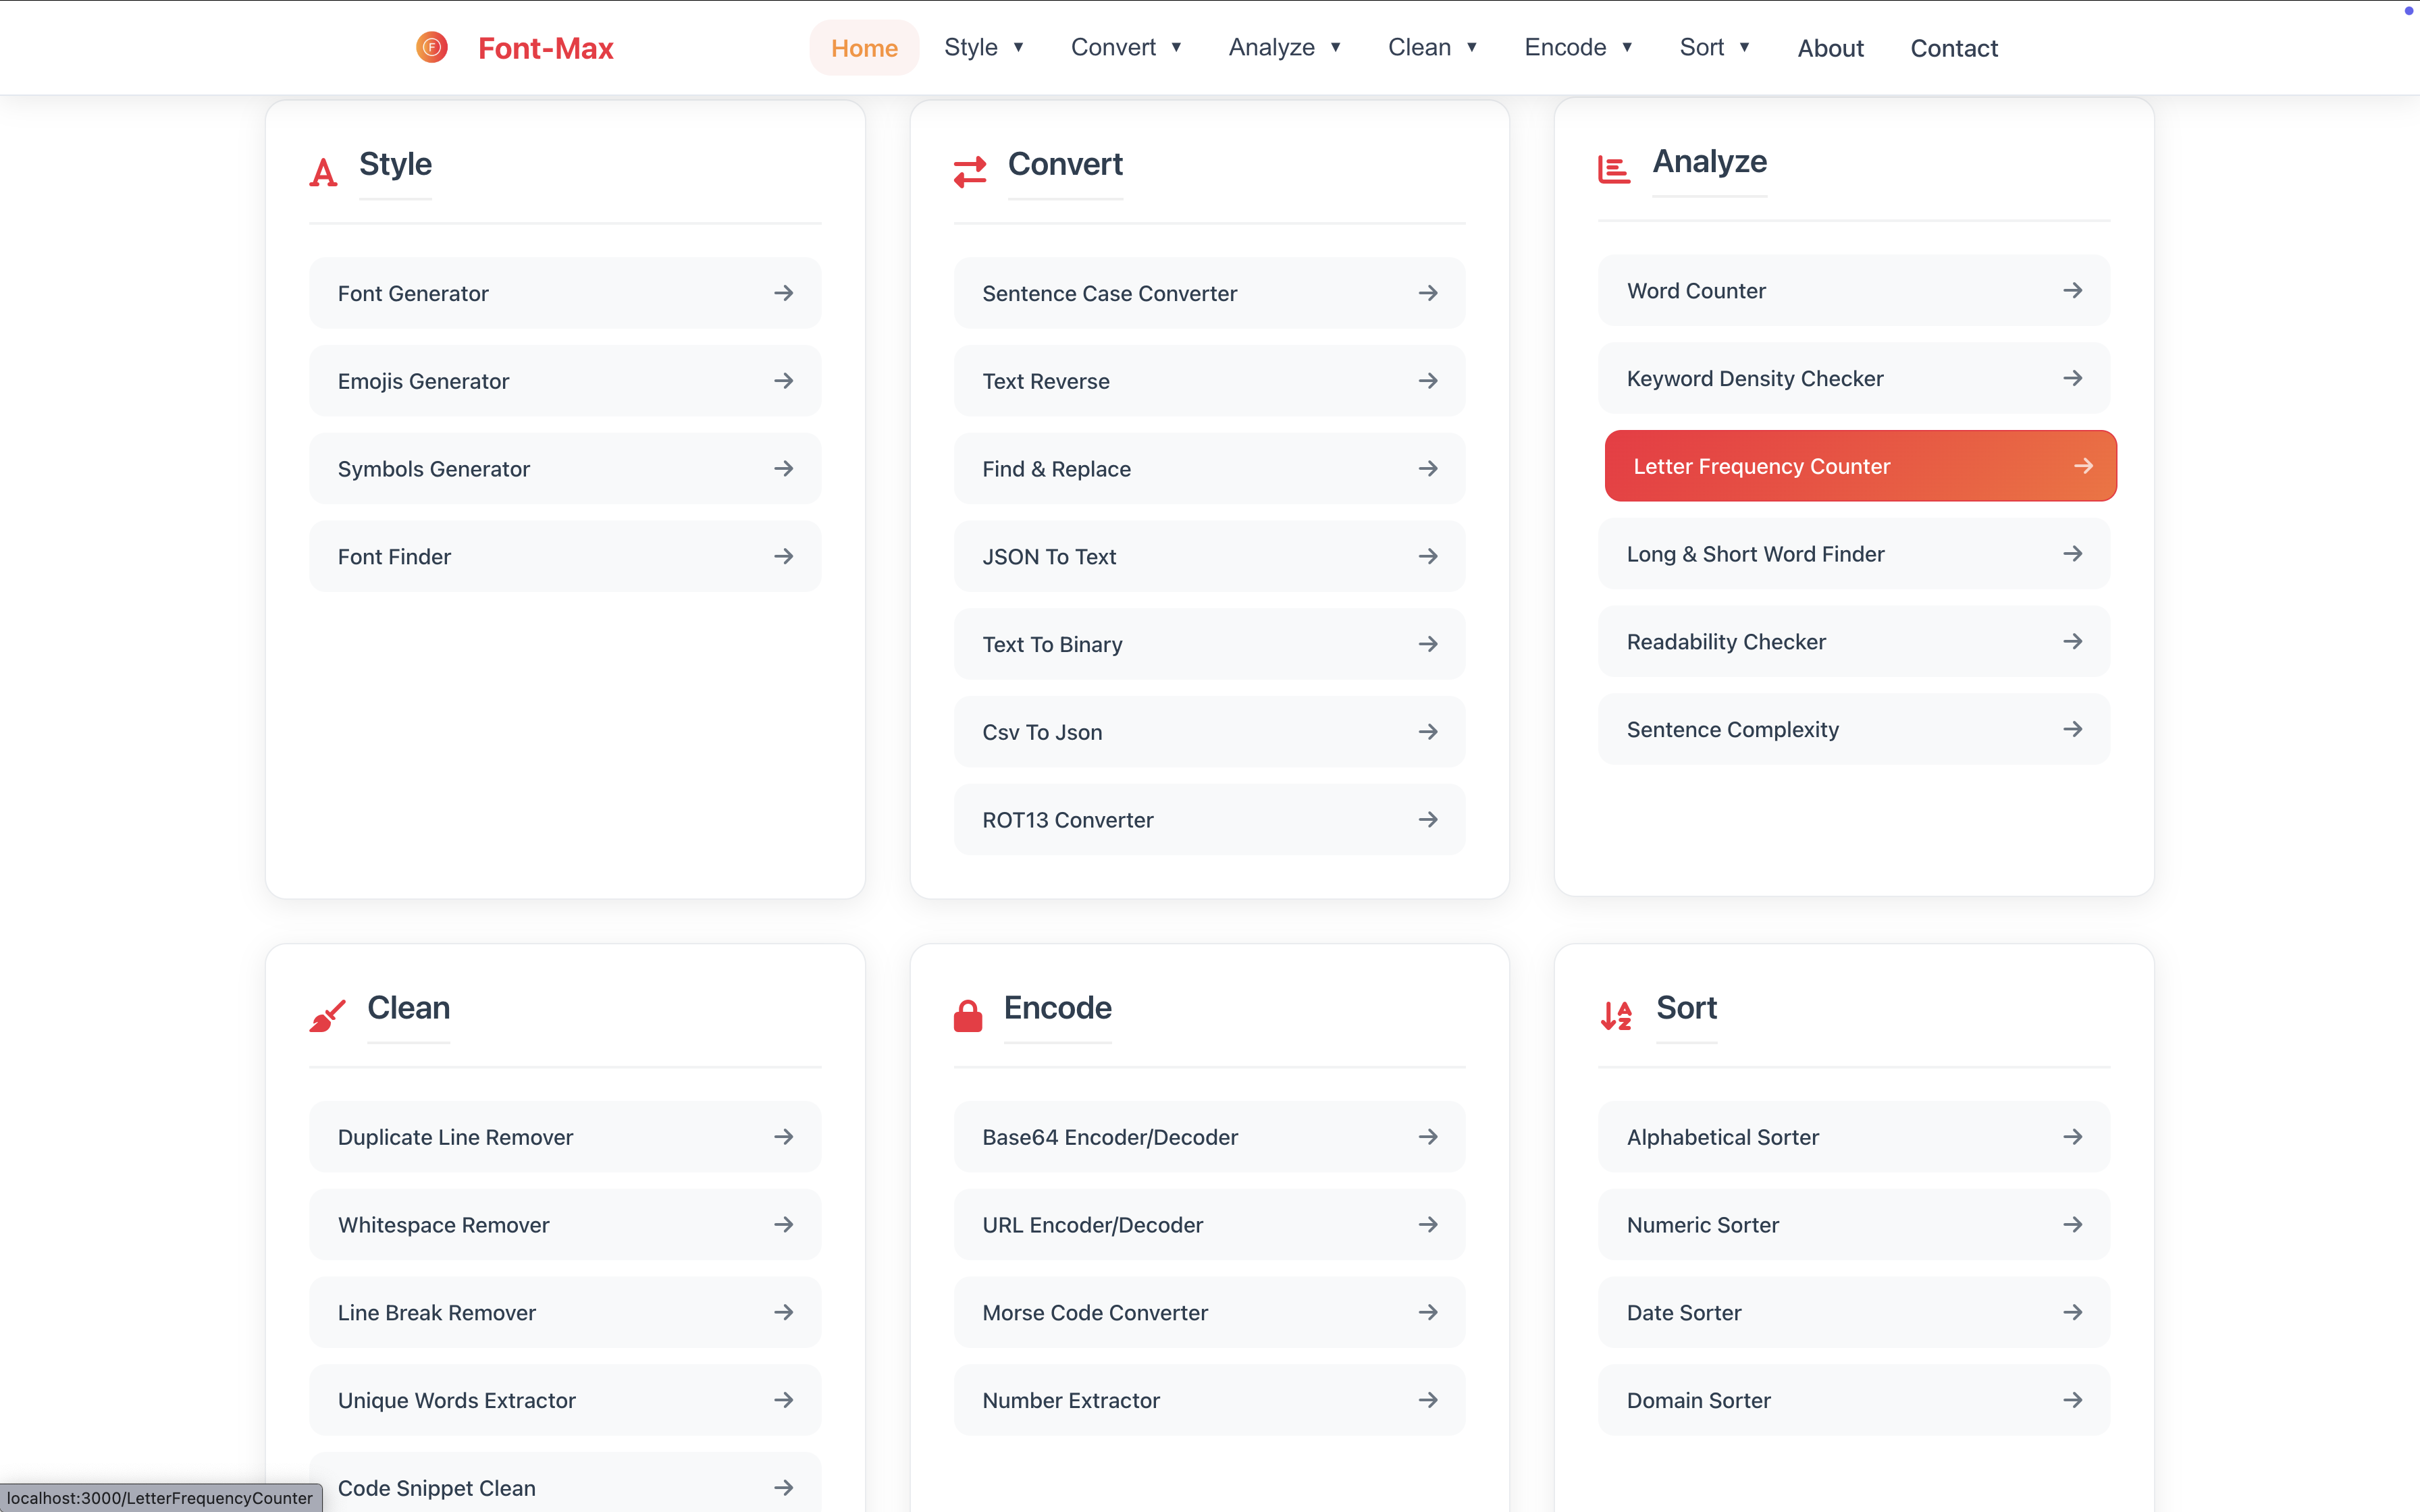This screenshot has width=2420, height=1512.
Task: Expand the Convert menu in navbar
Action: (1126, 47)
